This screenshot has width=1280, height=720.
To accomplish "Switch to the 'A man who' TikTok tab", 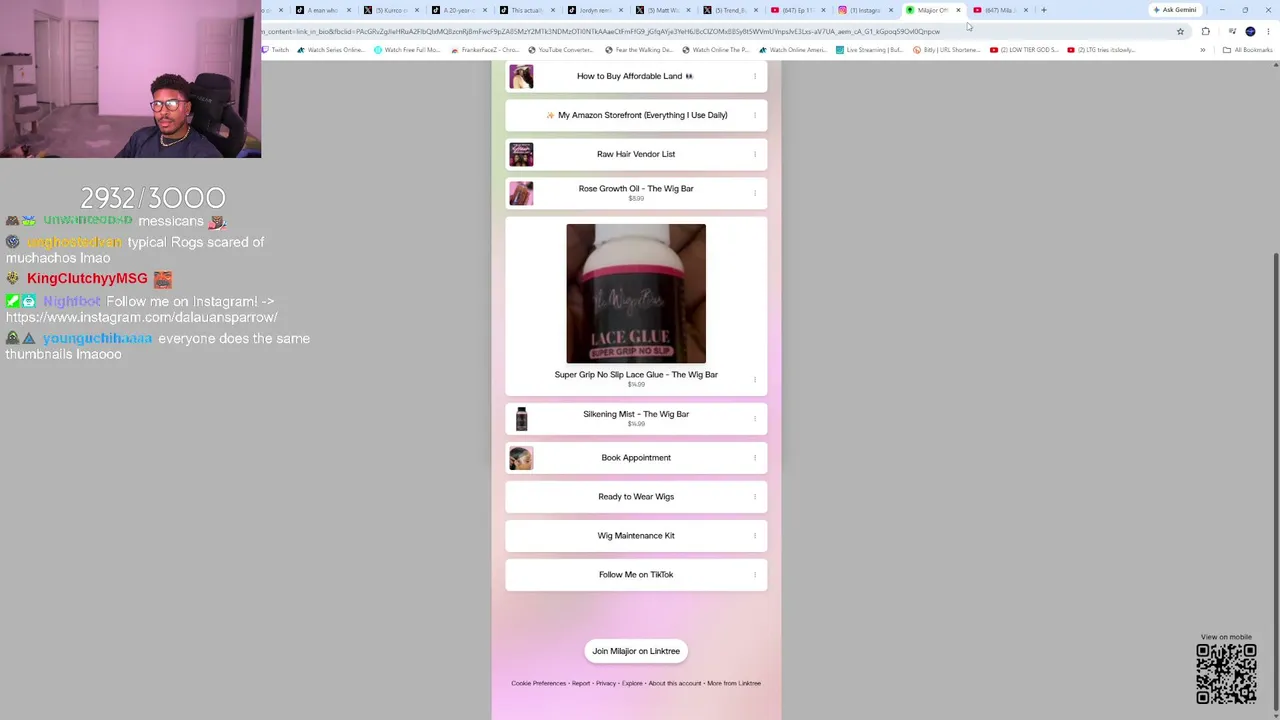I will click(x=323, y=10).
